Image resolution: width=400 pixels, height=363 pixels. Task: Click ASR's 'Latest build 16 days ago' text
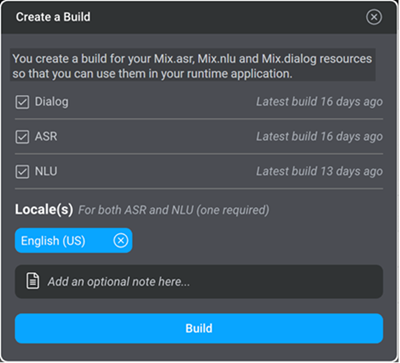click(x=319, y=137)
